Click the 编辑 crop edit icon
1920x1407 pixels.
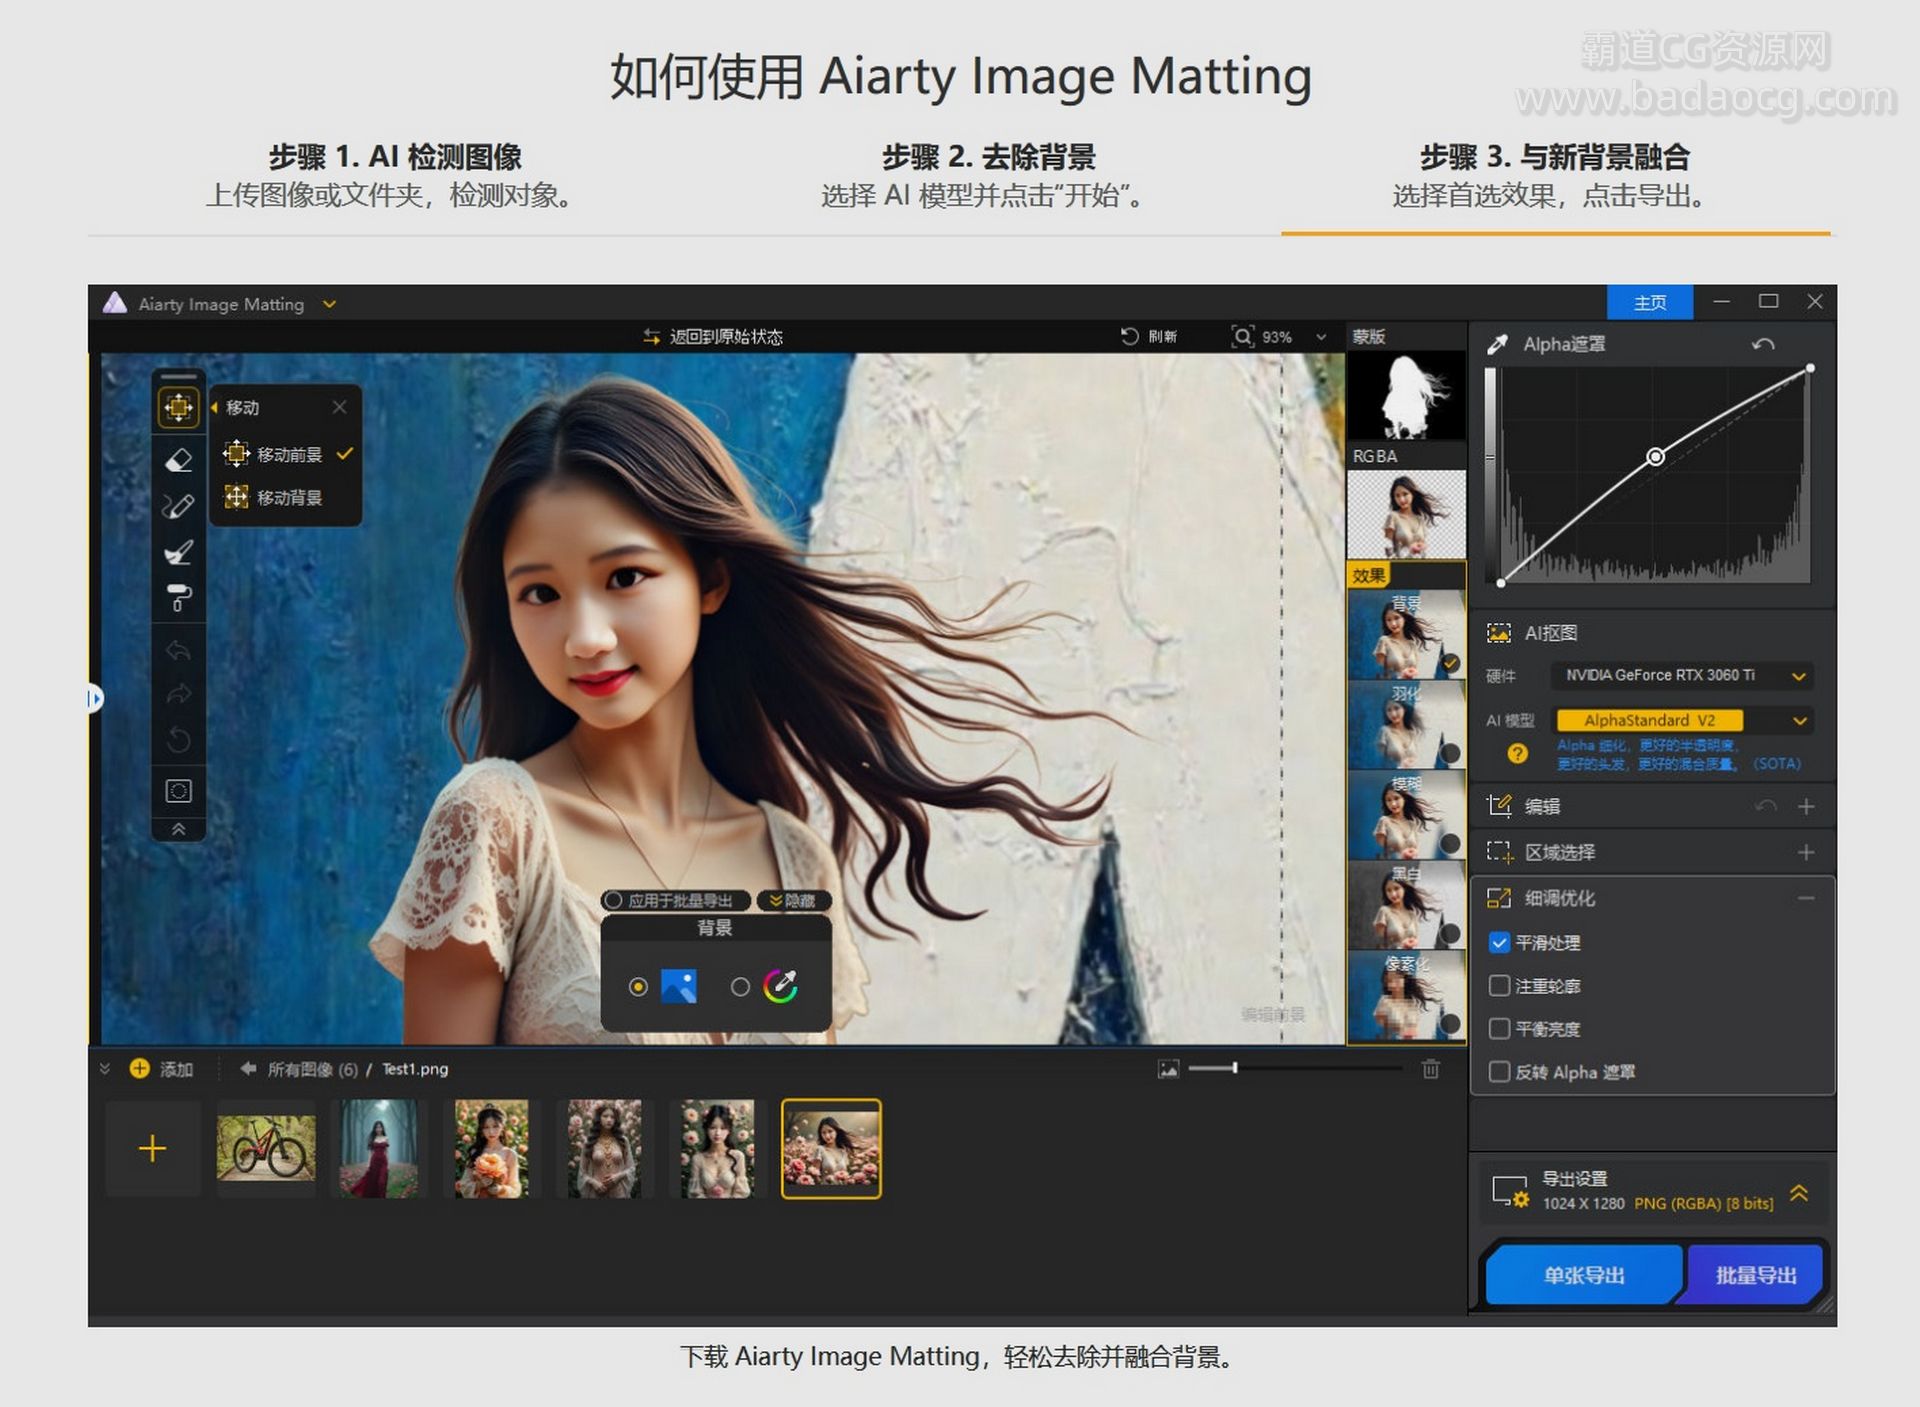click(1498, 806)
